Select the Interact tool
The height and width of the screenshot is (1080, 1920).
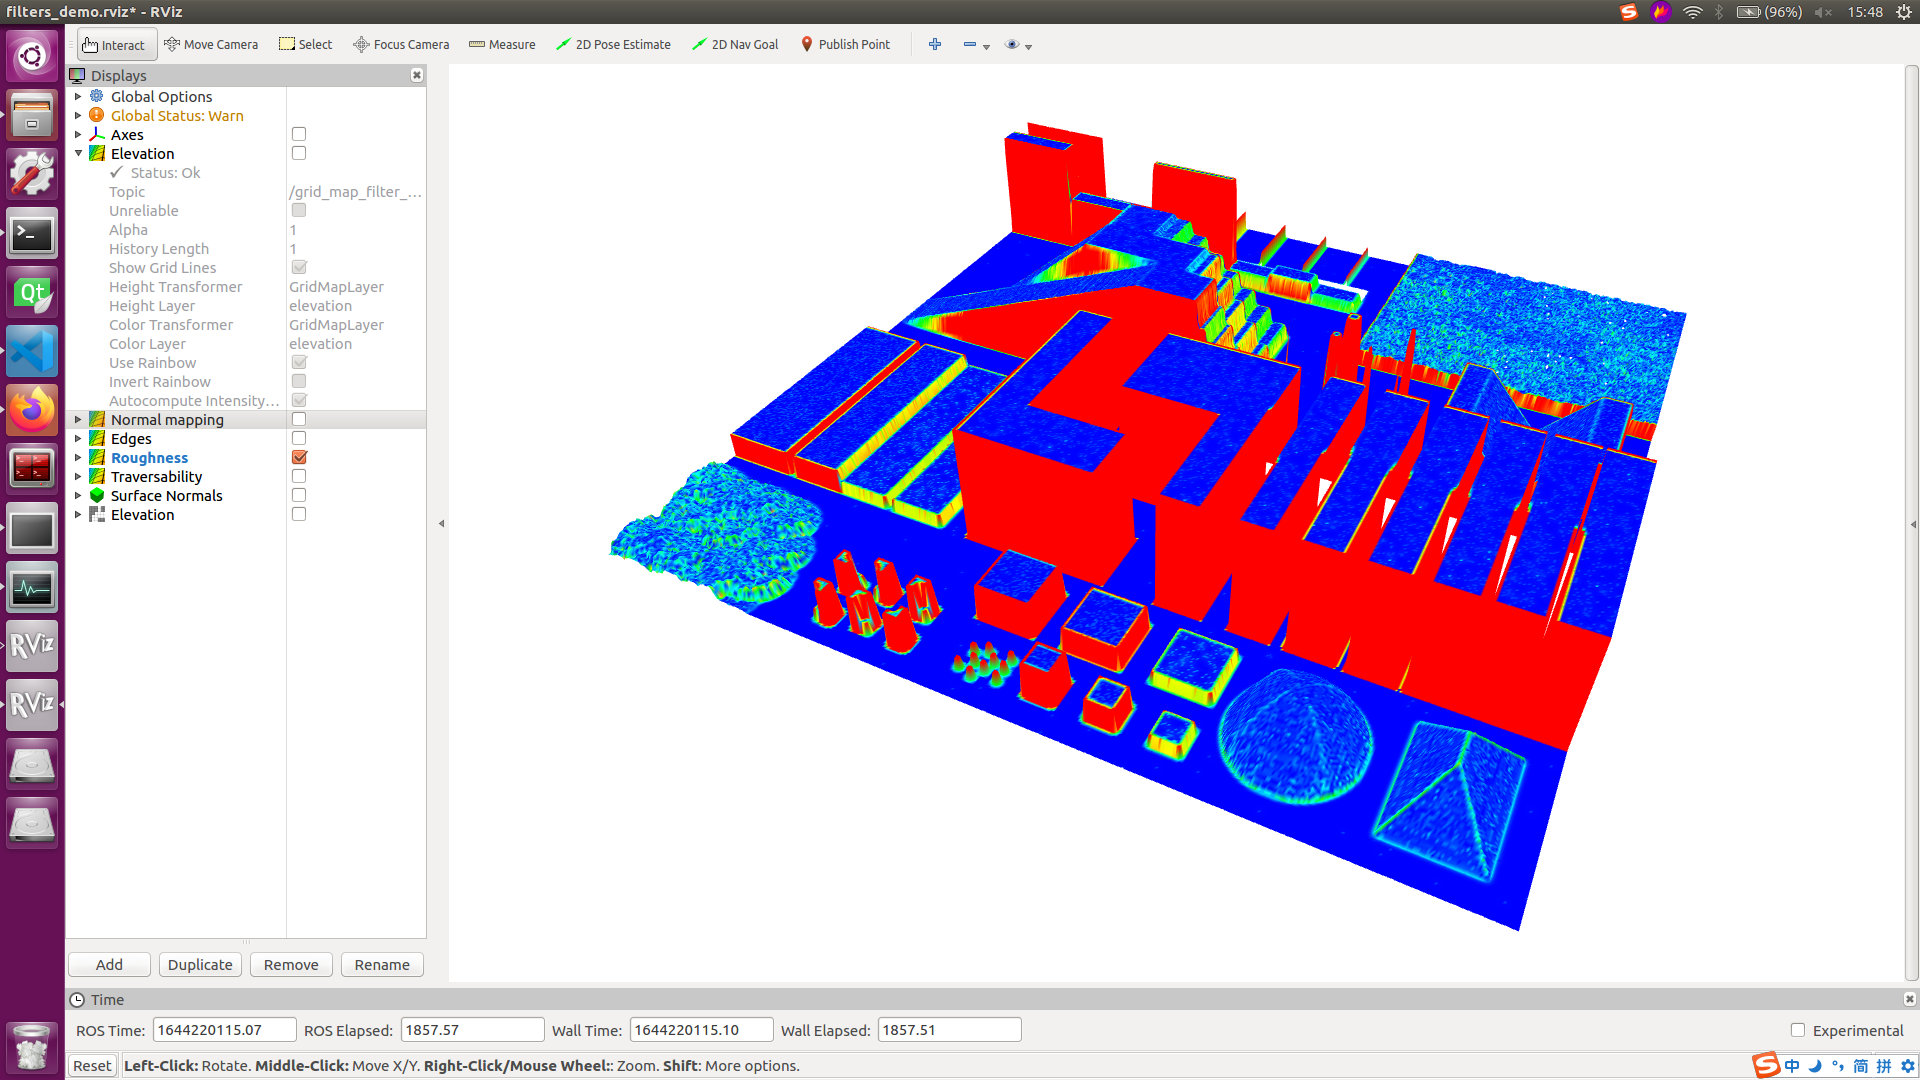(114, 44)
